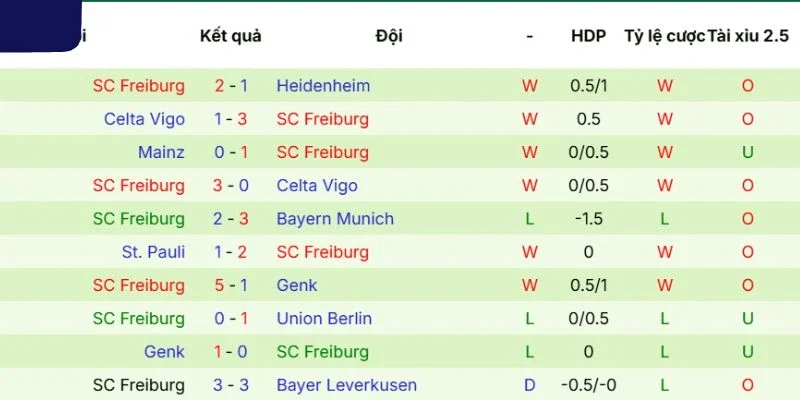The width and height of the screenshot is (800, 400).
Task: Select the Bayern Munich team name
Action: pos(335,219)
